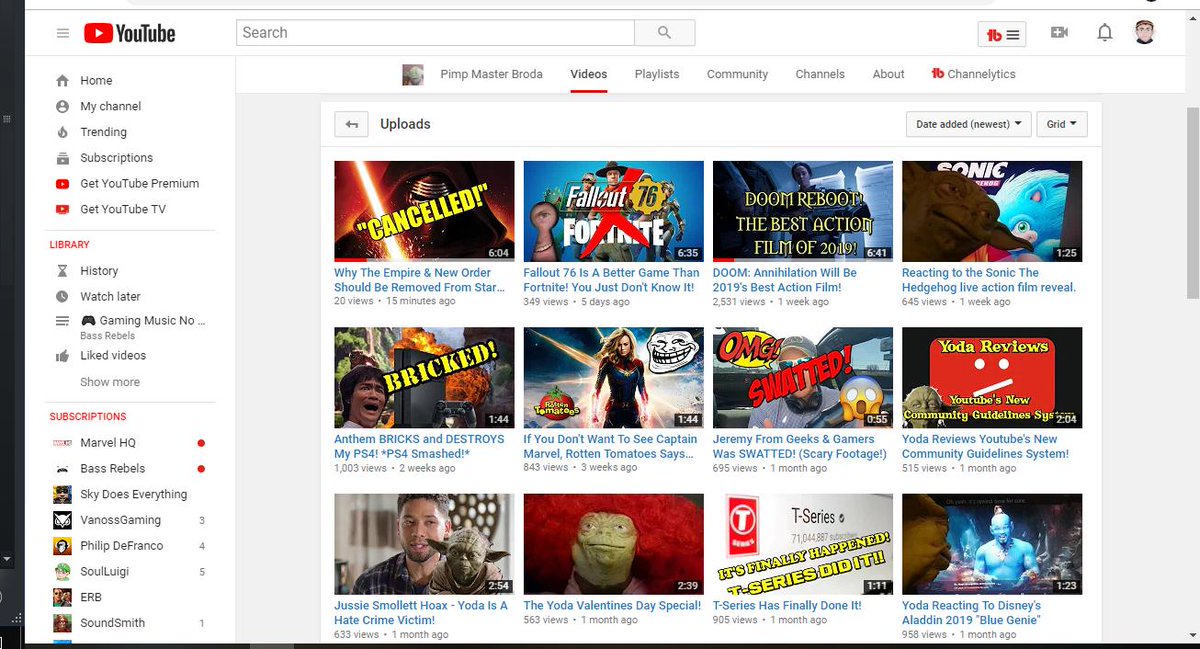
Task: Click the VanossGaming channel icon
Action: pos(62,520)
